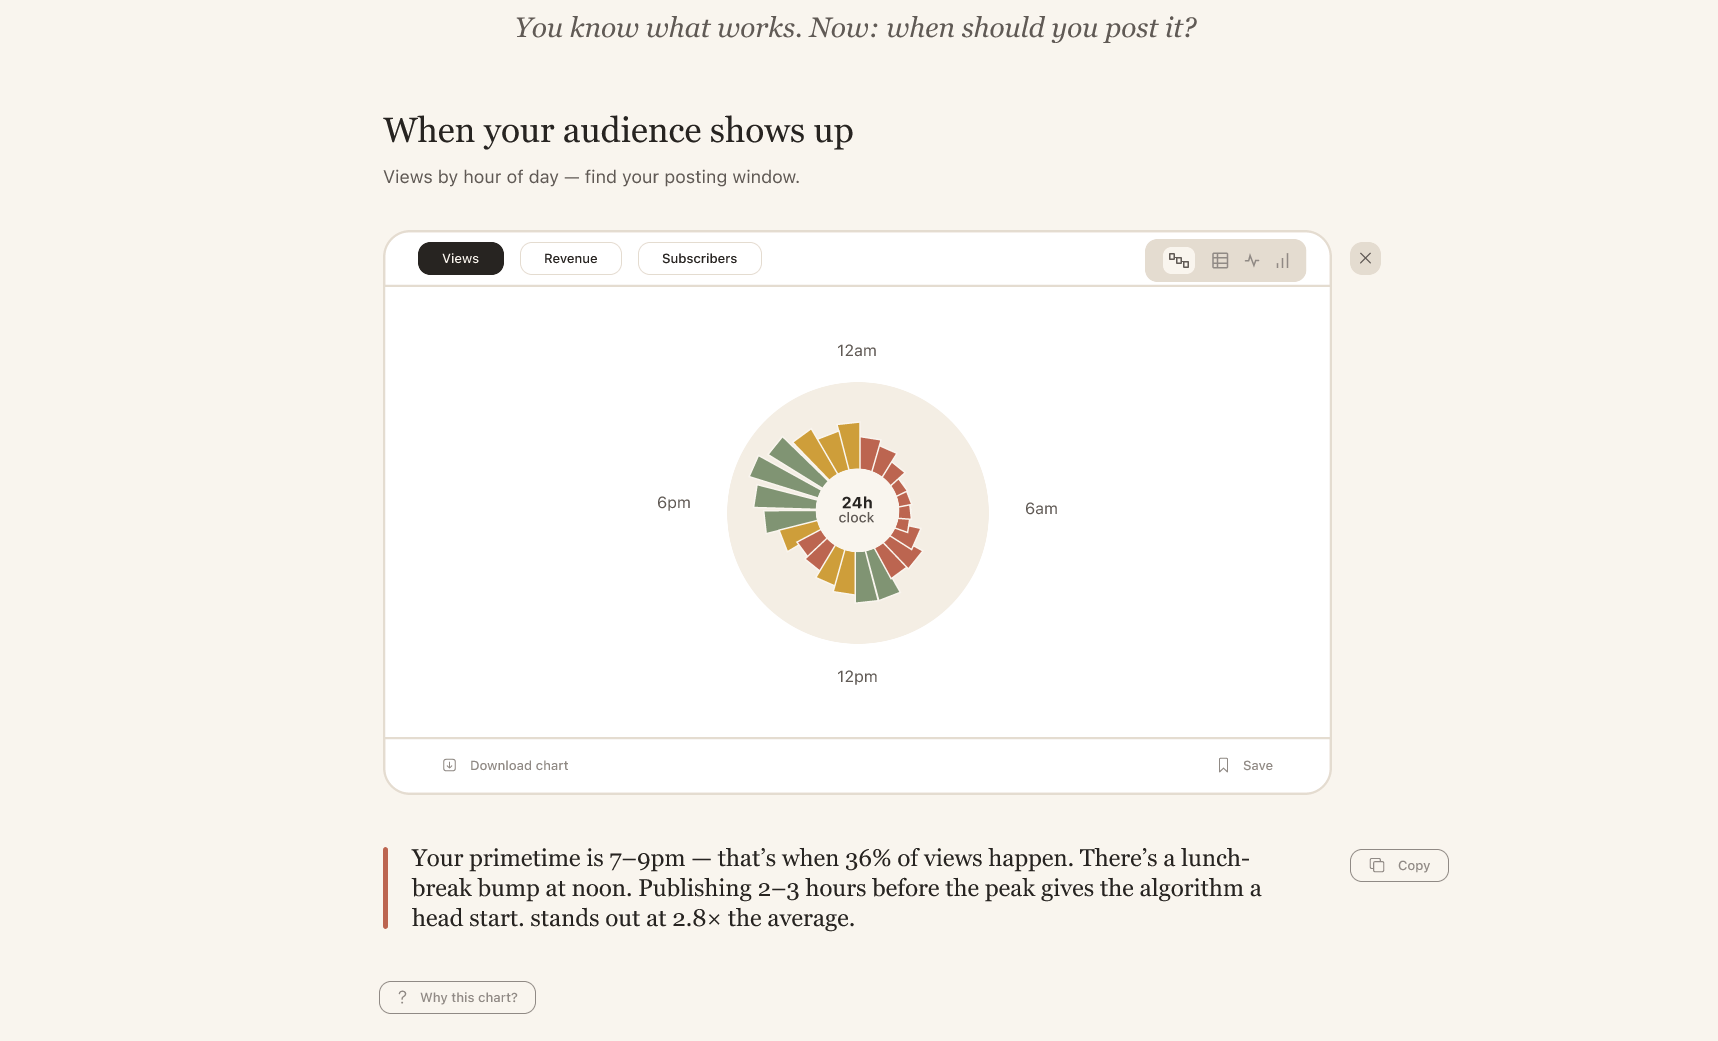The image size is (1718, 1041).
Task: Switch to the table view icon
Action: pos(1220,260)
